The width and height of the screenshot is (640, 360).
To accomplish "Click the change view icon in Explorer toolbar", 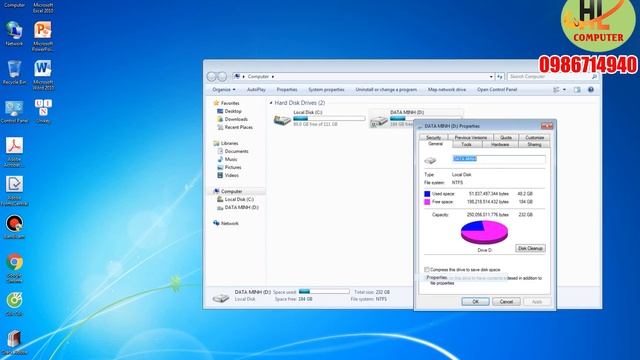I will (556, 89).
